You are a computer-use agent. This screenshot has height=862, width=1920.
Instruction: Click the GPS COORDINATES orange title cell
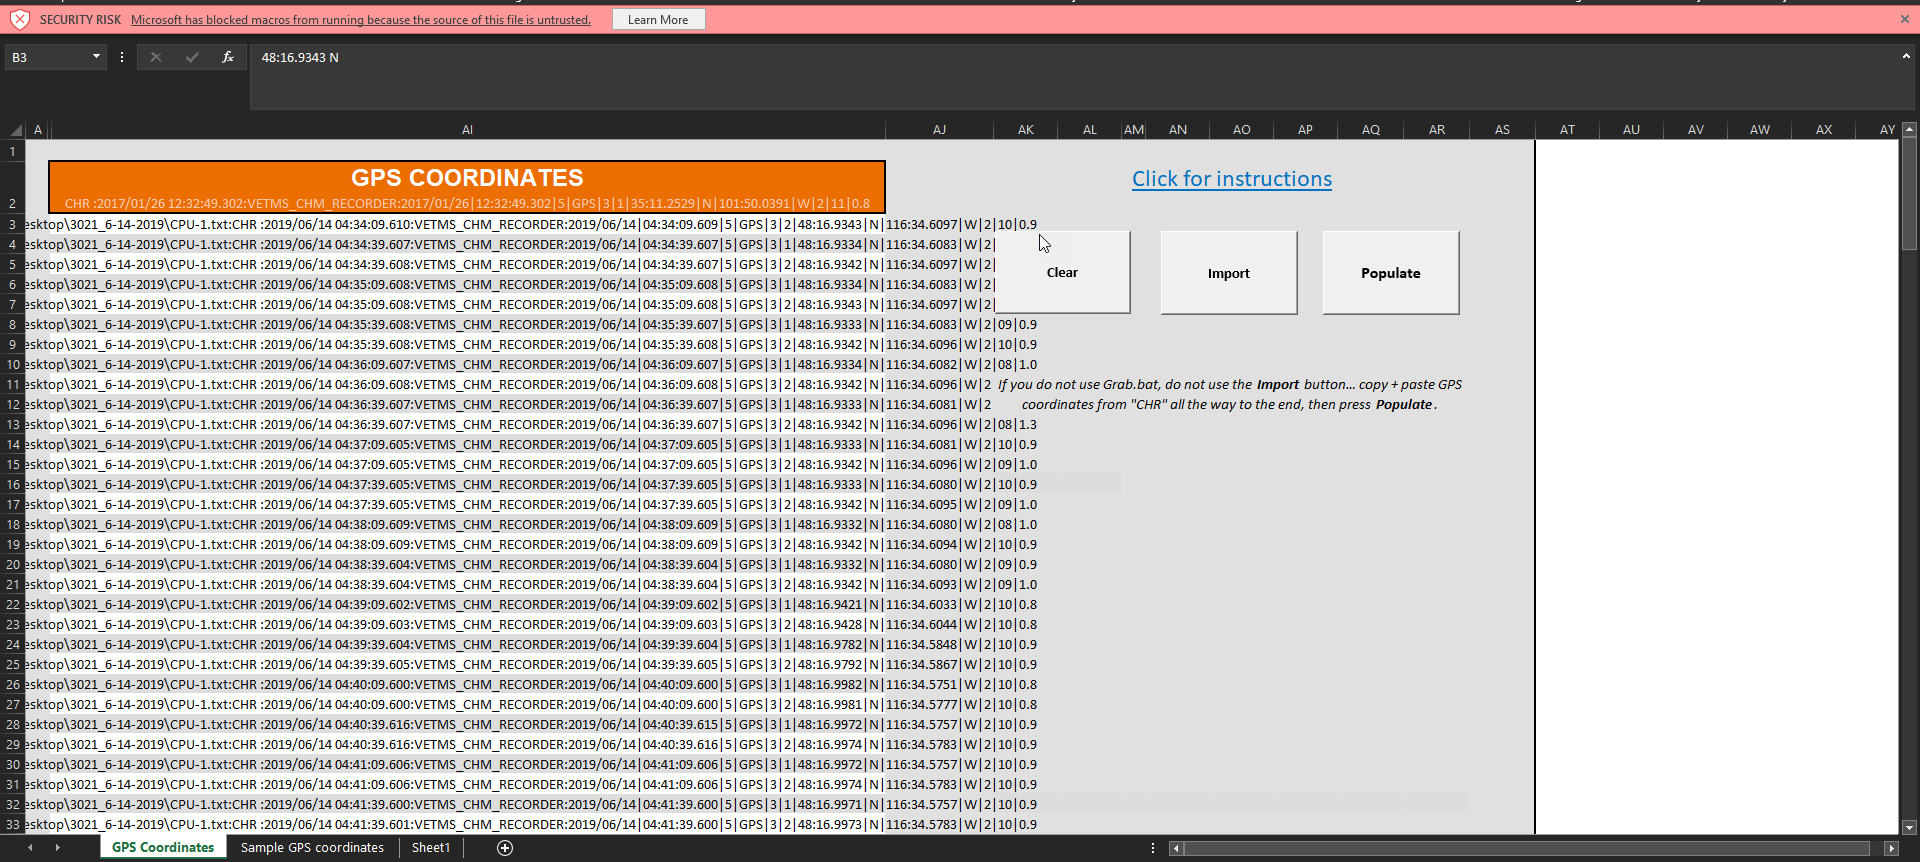[x=467, y=187]
